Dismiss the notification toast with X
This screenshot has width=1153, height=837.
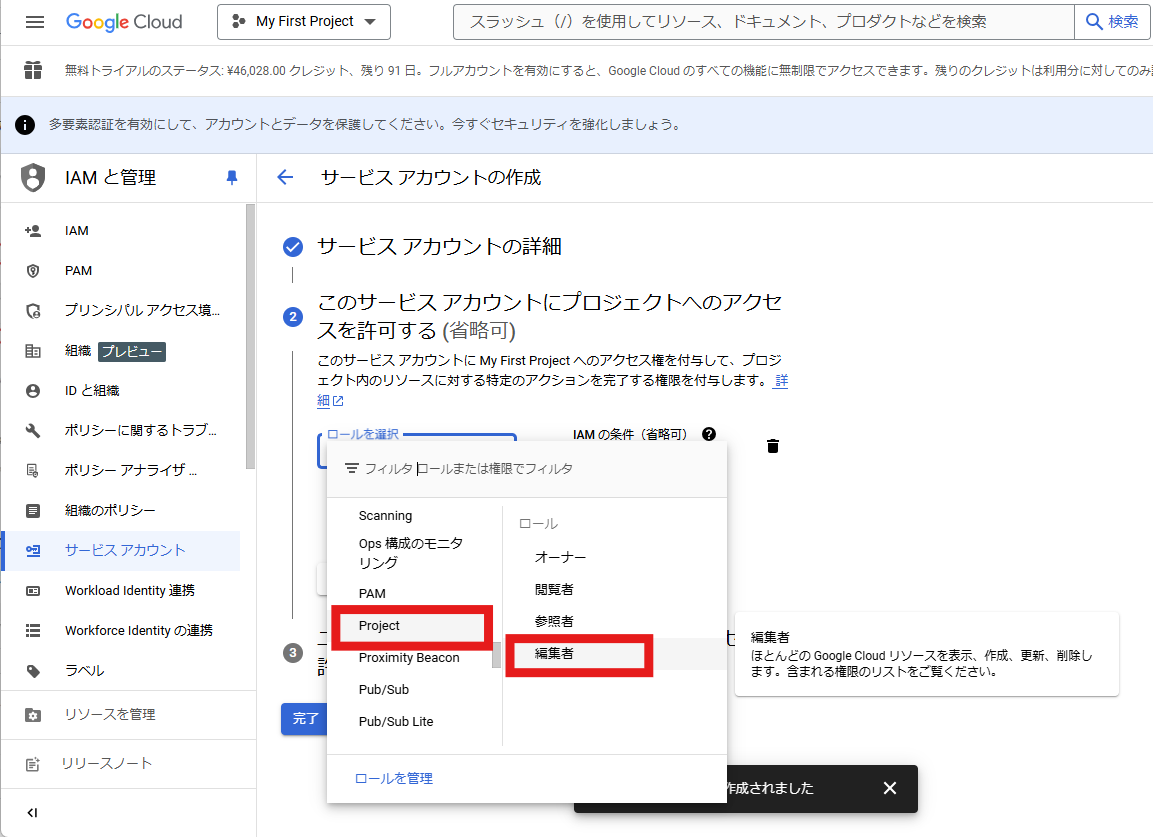890,788
